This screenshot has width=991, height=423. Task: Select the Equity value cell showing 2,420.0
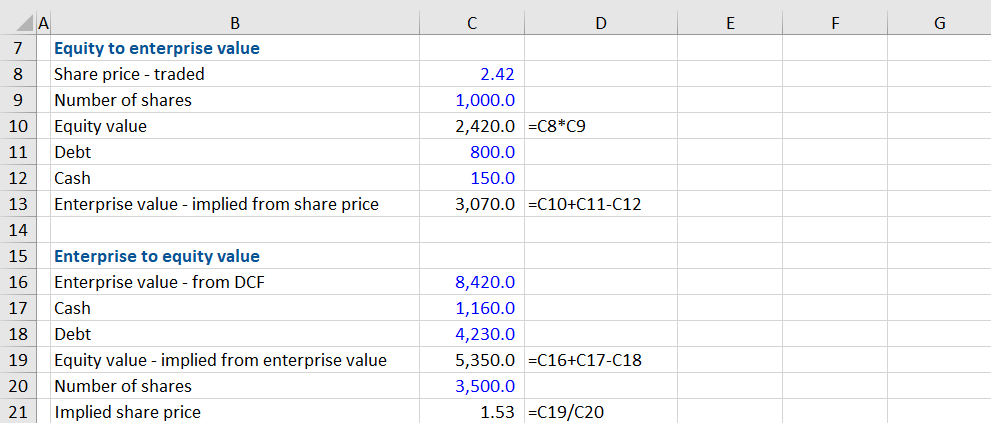485,126
